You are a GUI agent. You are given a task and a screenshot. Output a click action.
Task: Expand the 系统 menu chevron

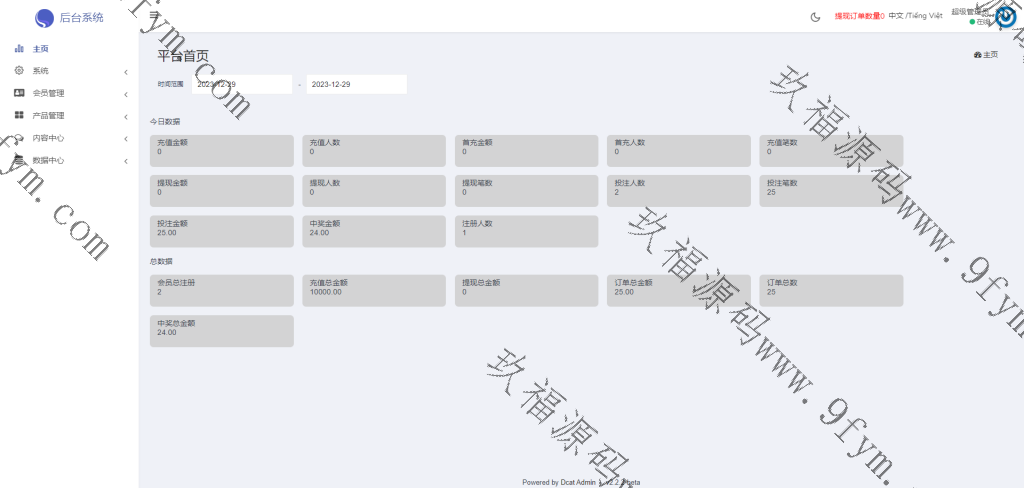click(x=125, y=72)
